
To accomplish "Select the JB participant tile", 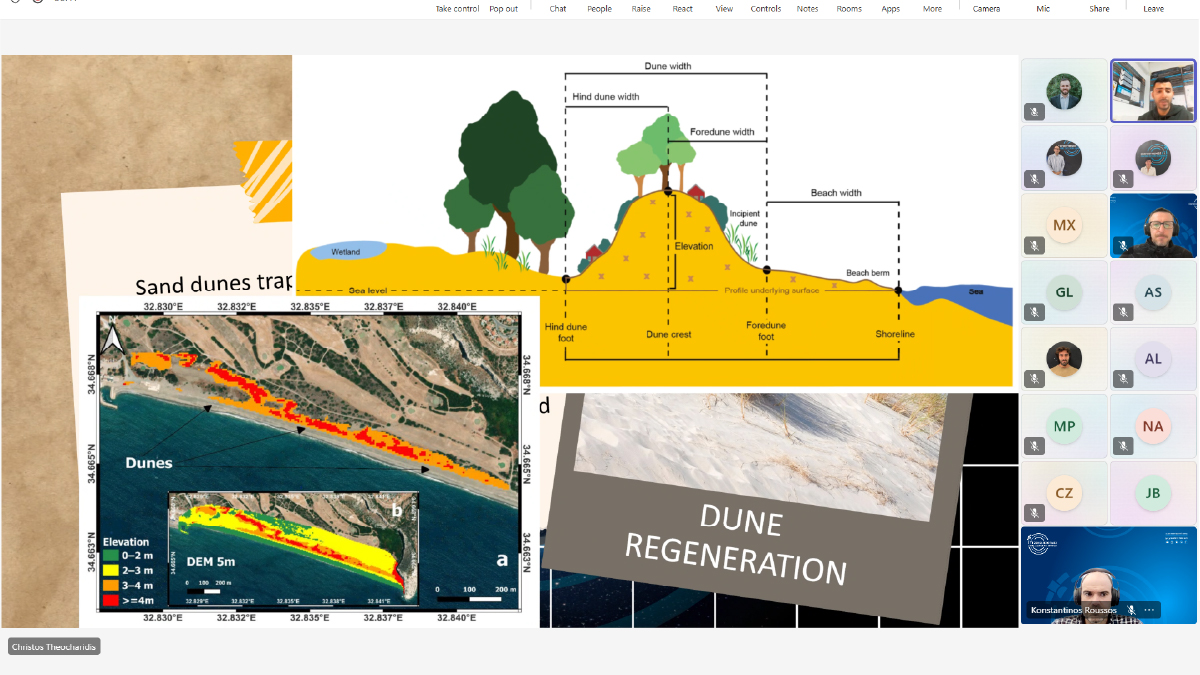I will 1153,492.
